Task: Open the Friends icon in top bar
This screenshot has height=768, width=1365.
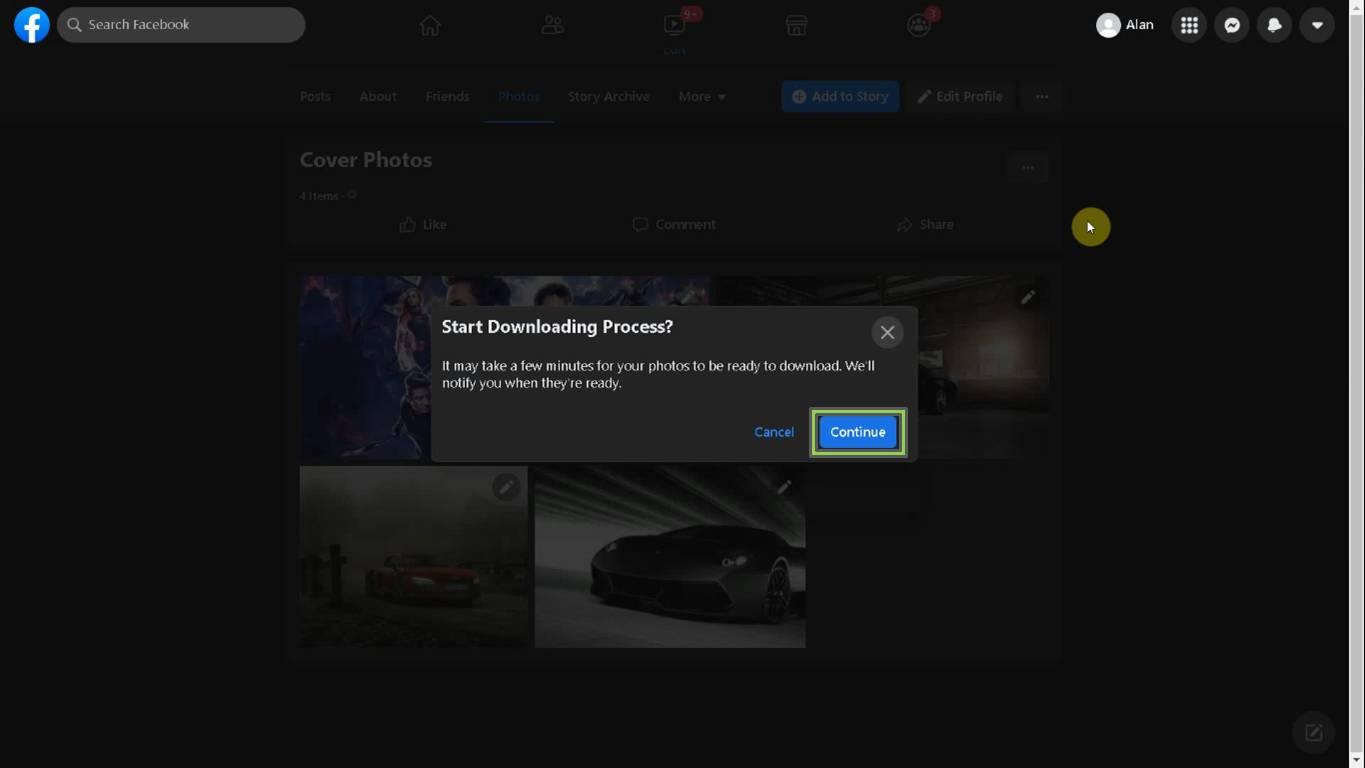Action: point(552,25)
